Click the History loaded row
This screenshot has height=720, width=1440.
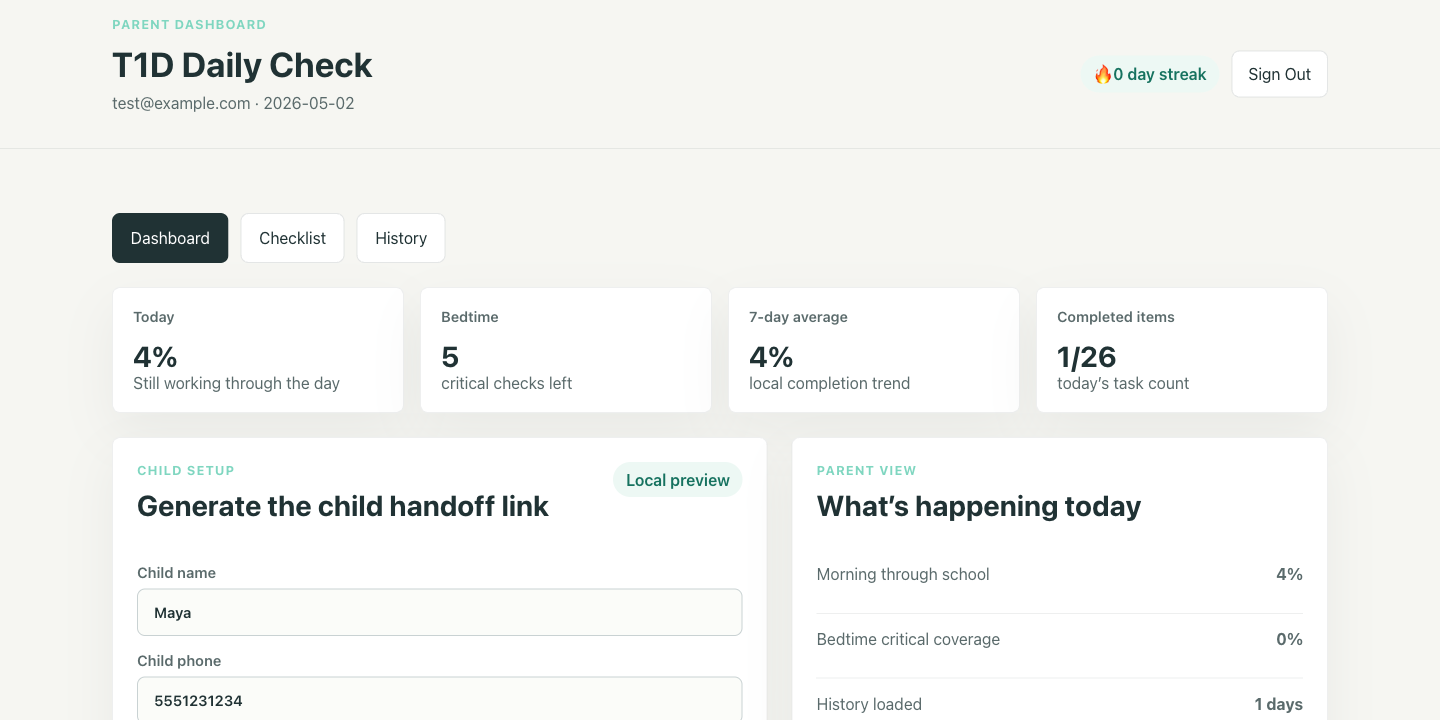pyautogui.click(x=1060, y=704)
